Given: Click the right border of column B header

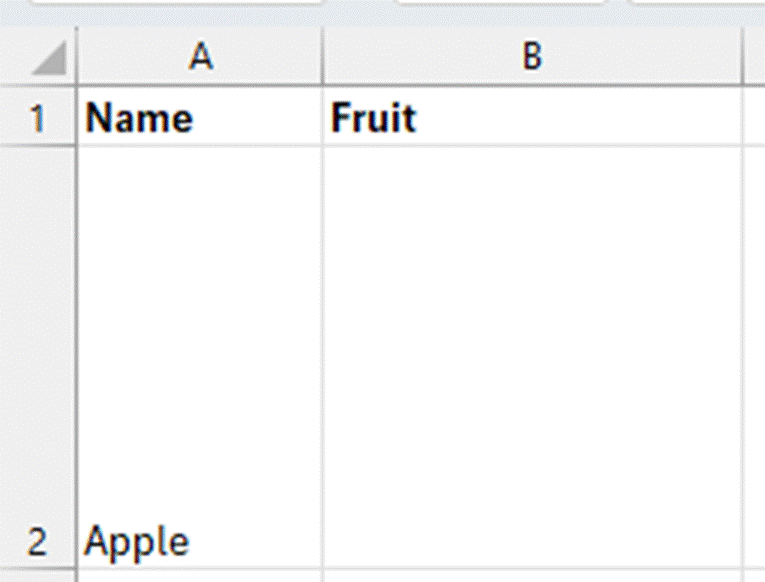Looking at the screenshot, I should pos(742,58).
